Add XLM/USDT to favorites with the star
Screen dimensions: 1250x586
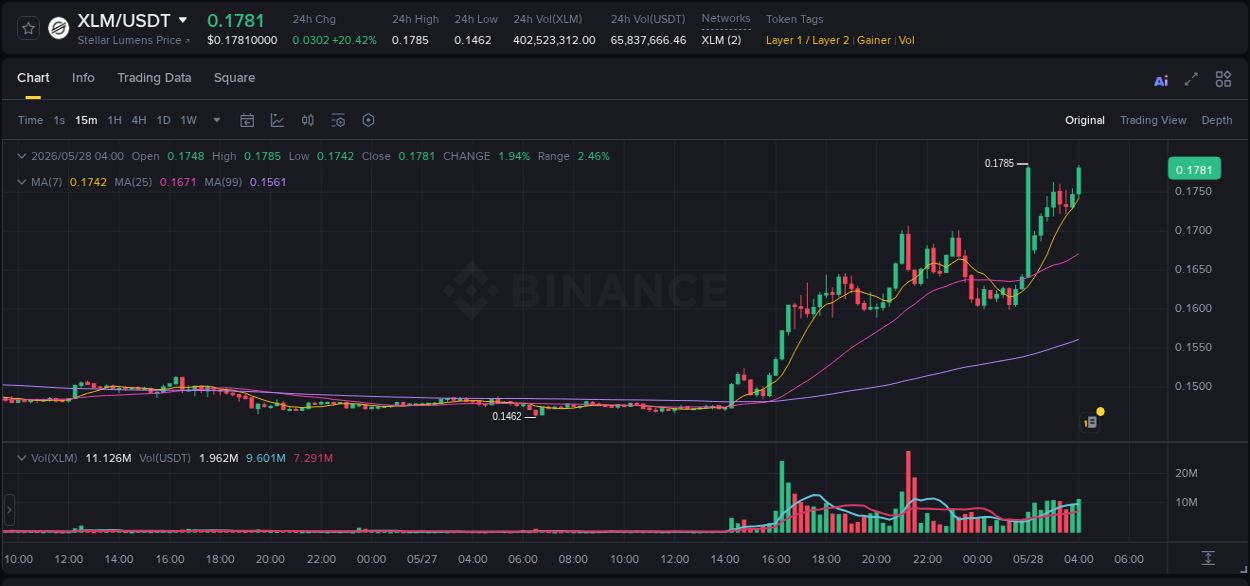click(28, 28)
